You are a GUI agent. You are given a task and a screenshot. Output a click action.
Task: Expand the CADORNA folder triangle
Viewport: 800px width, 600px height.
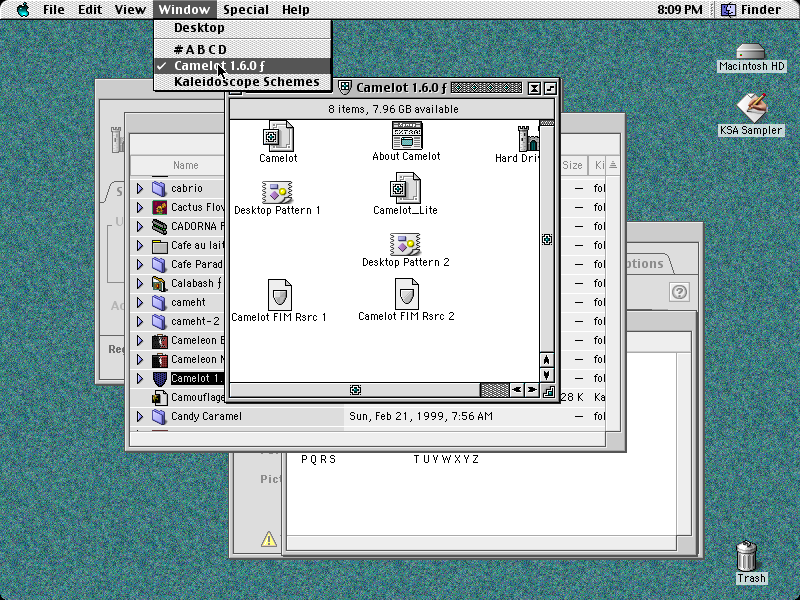click(x=140, y=226)
